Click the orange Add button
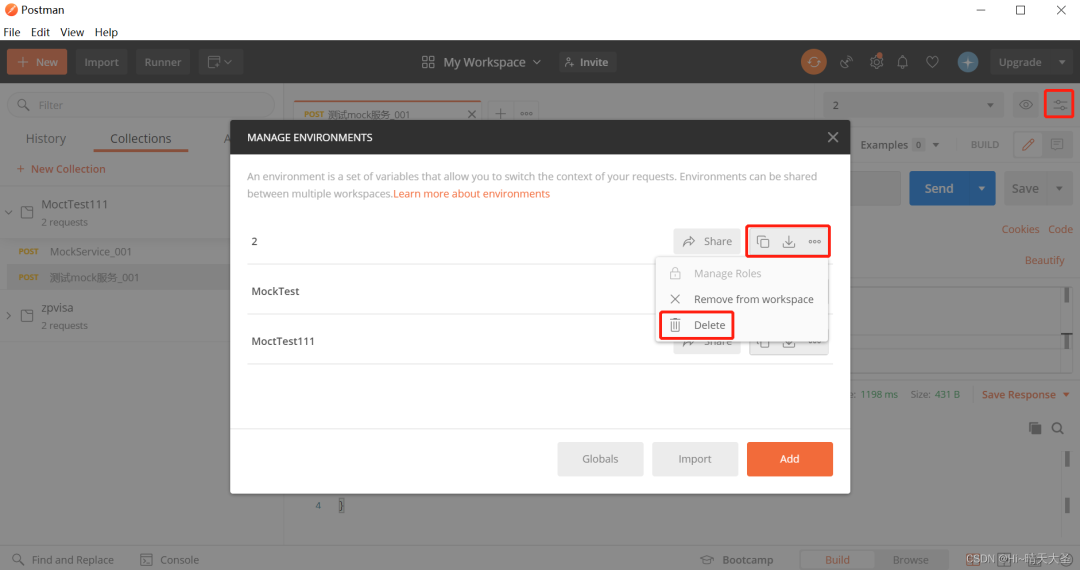The image size is (1080, 570). pos(789,458)
